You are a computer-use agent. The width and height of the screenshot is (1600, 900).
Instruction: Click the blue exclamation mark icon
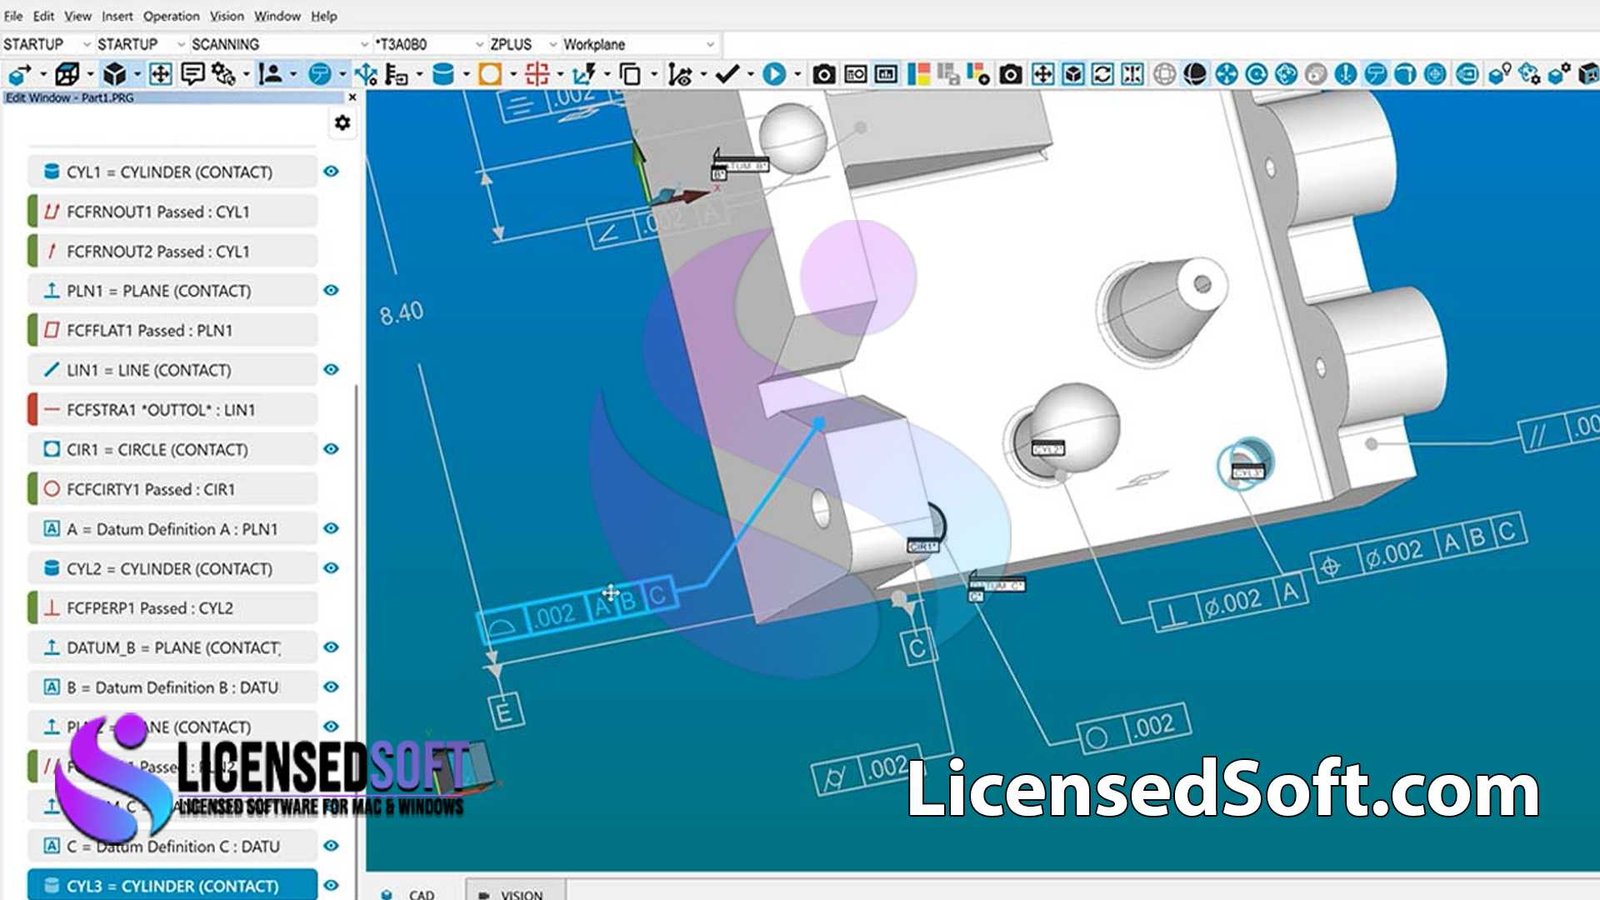click(x=1345, y=74)
